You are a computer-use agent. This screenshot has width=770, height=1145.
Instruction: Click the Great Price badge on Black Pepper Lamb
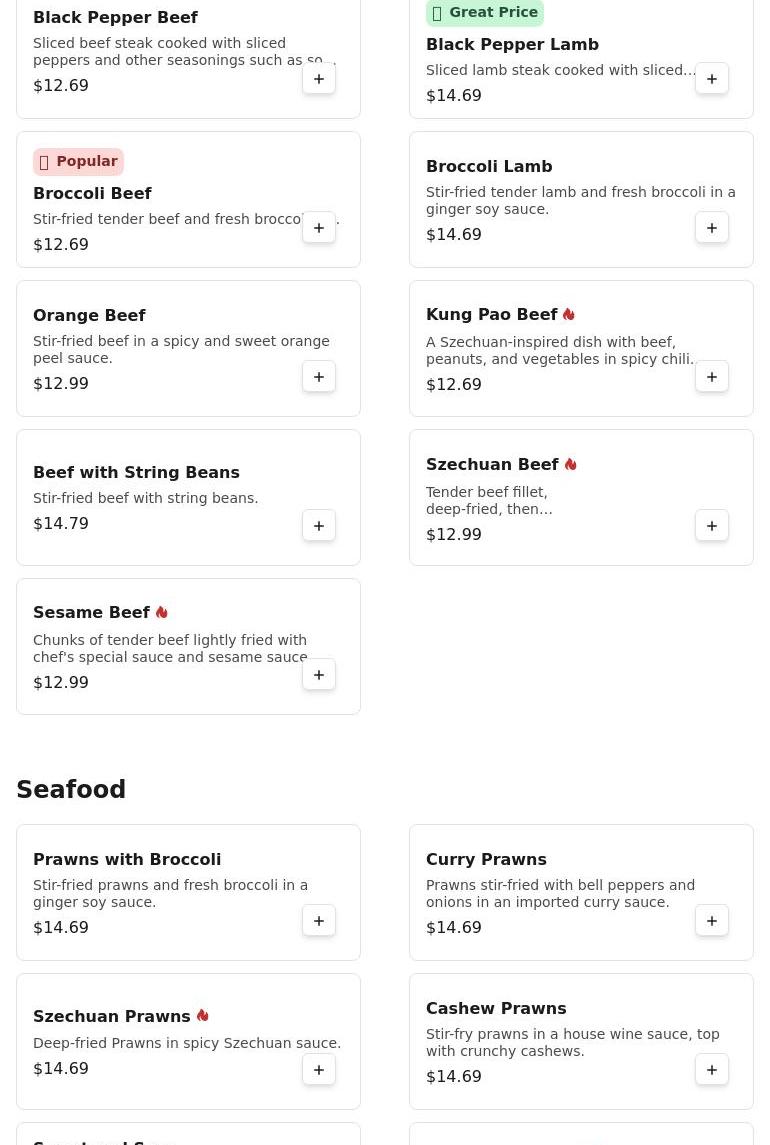tap(485, 12)
